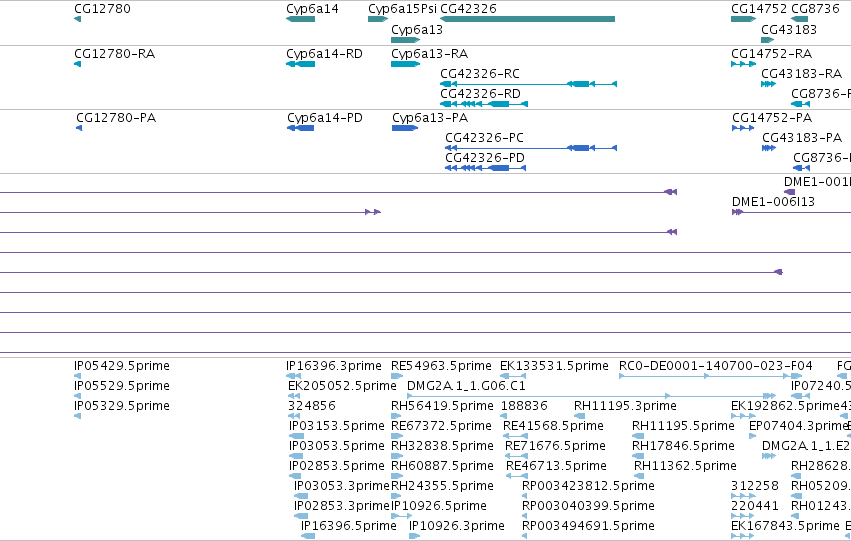Click the RH11362.5prime EST
851x541 pixels.
click(640, 476)
